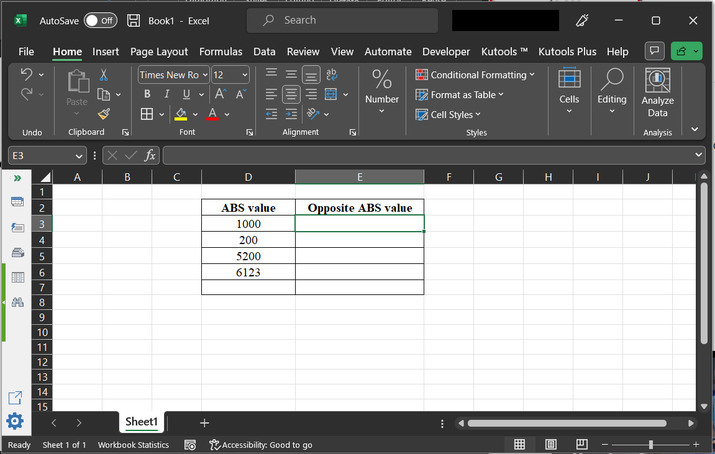Click Align Right icon
The width and height of the screenshot is (715, 454).
311,94
